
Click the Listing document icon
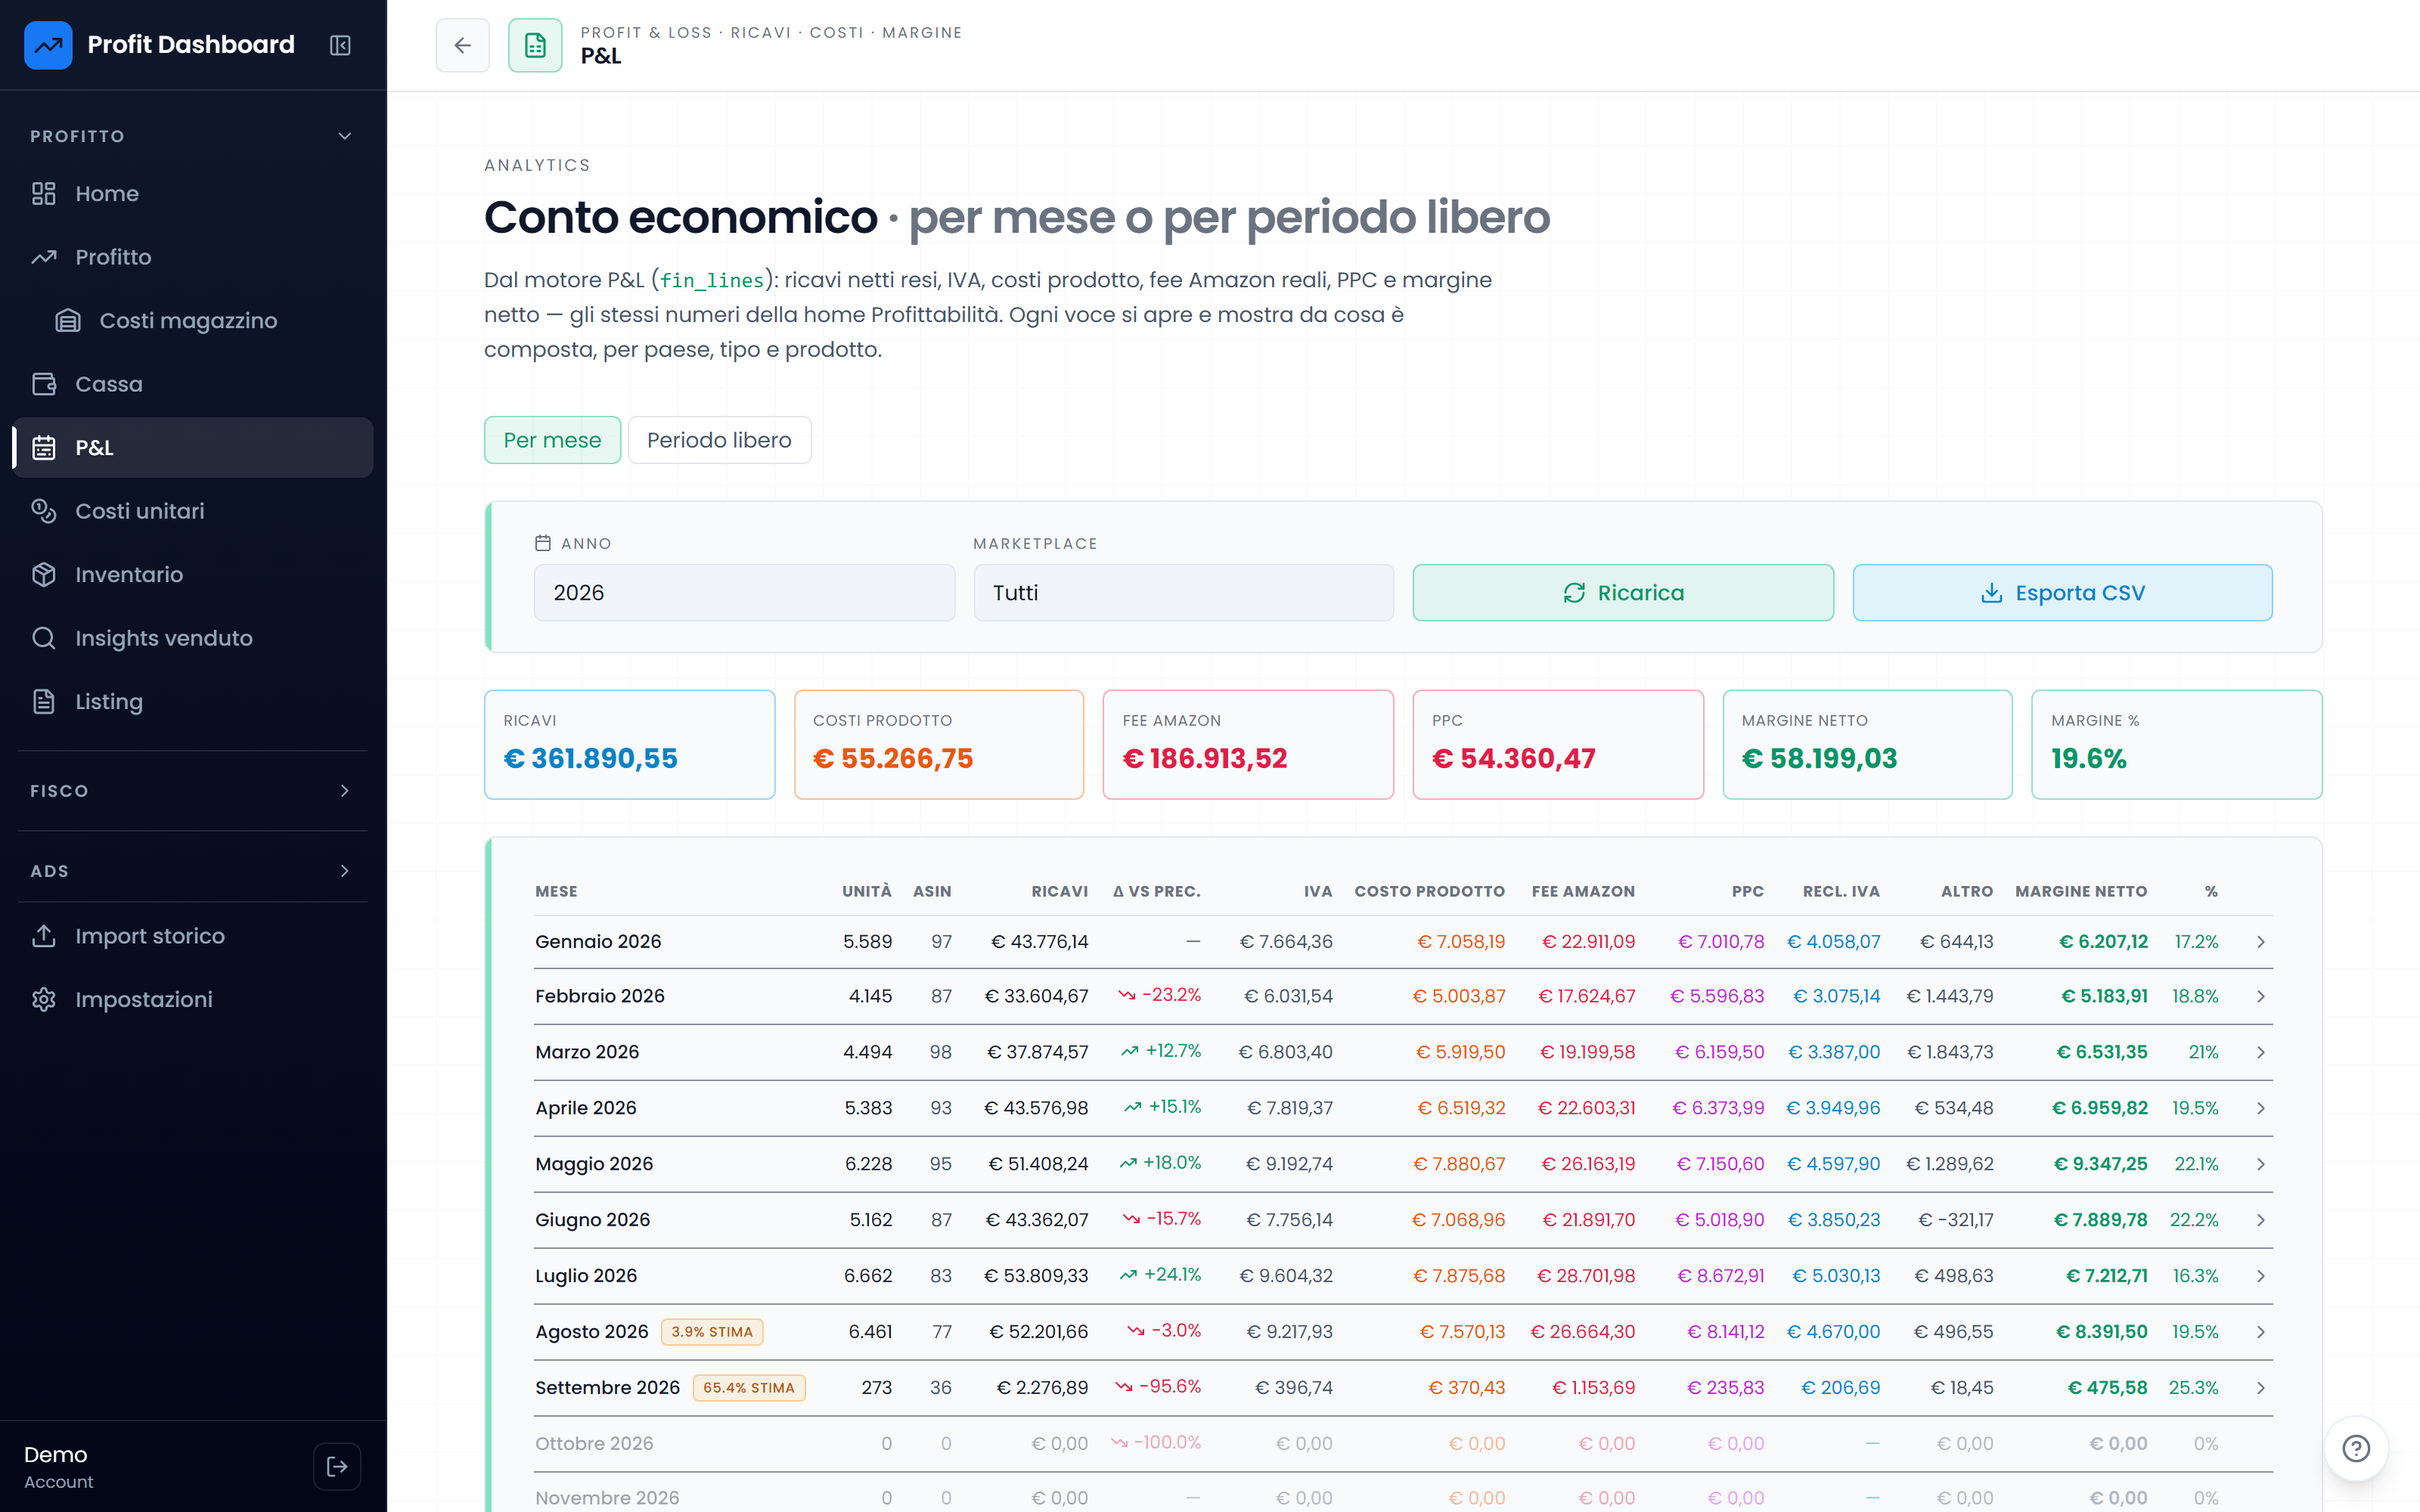click(x=43, y=701)
